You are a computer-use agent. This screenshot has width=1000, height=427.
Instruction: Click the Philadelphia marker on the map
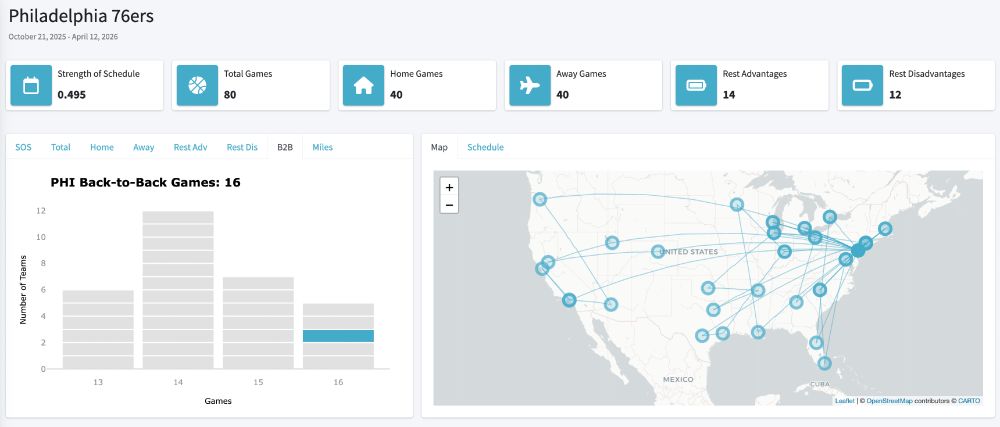[858, 250]
